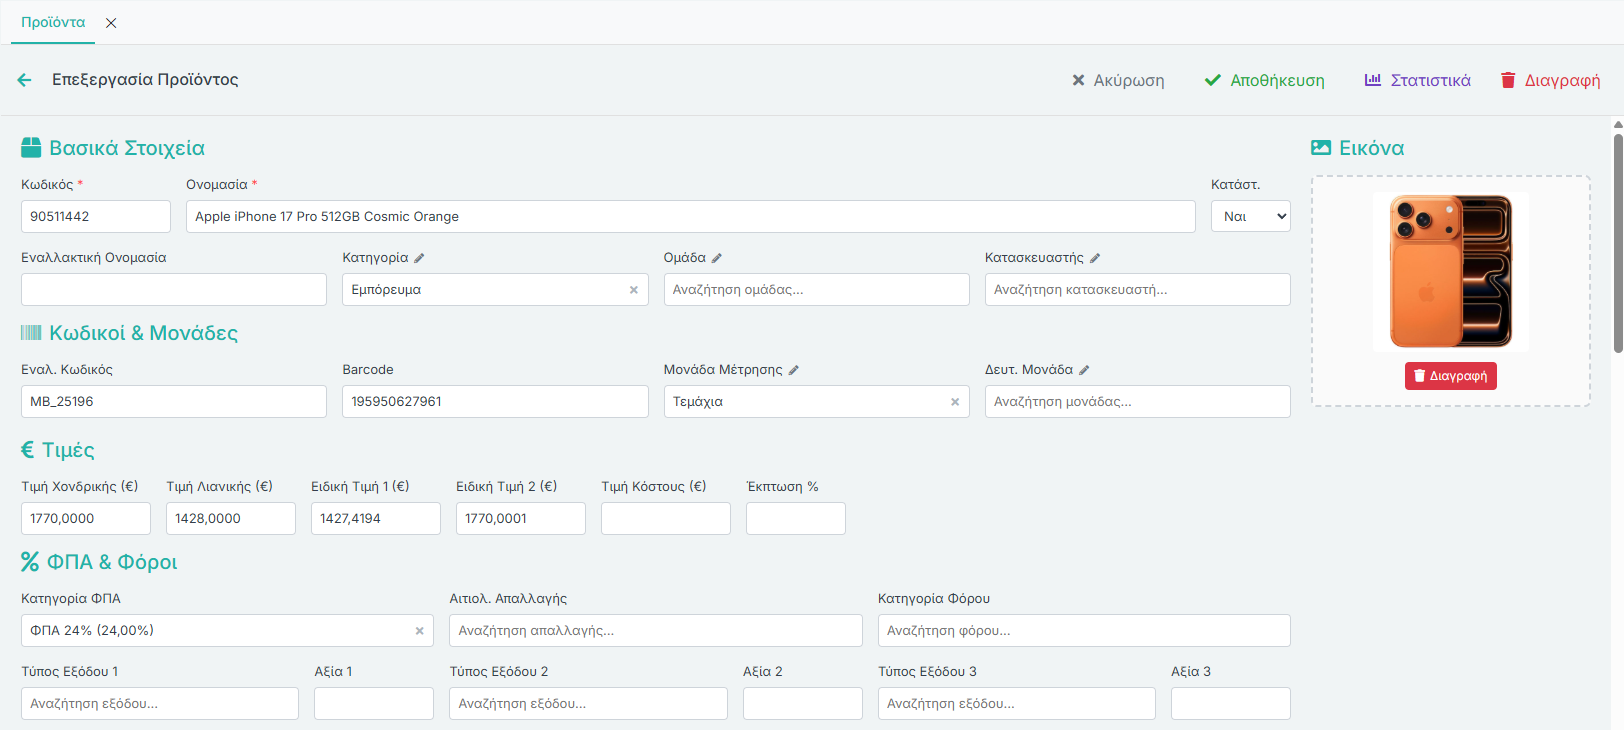Open the Ομάδα search dropdown

click(x=816, y=290)
